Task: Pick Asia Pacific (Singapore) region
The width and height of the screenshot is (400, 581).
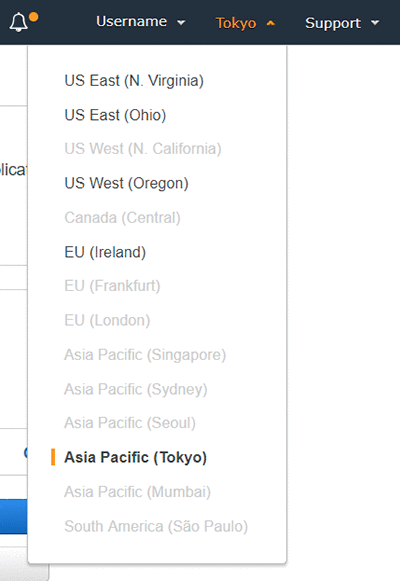Action: pyautogui.click(x=145, y=355)
